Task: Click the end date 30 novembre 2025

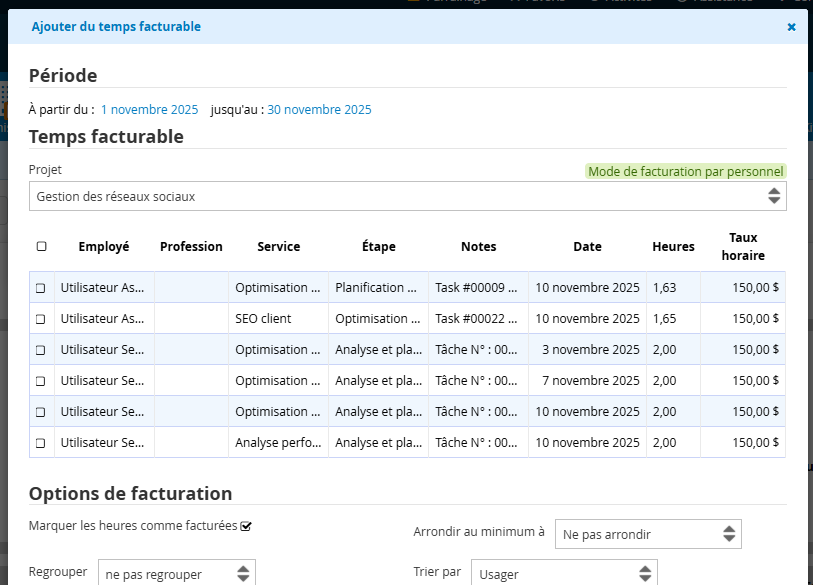Action: (x=319, y=110)
